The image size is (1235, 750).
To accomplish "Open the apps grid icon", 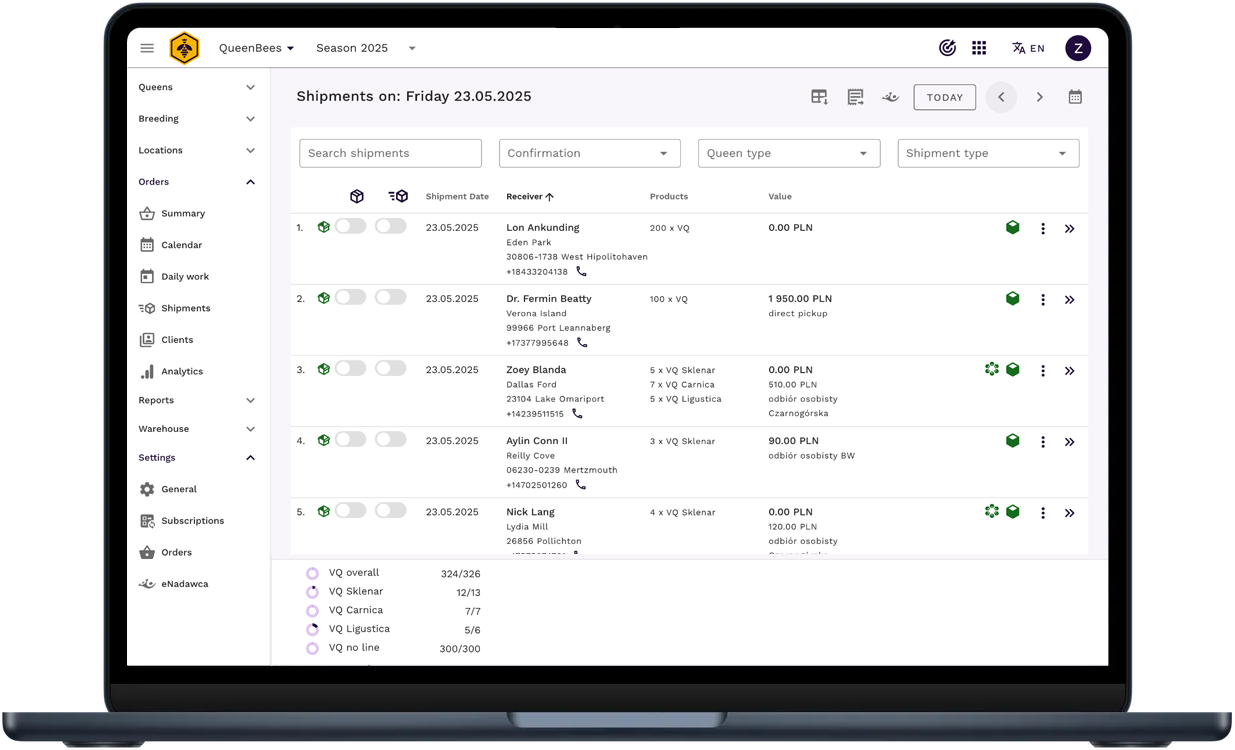I will click(979, 48).
